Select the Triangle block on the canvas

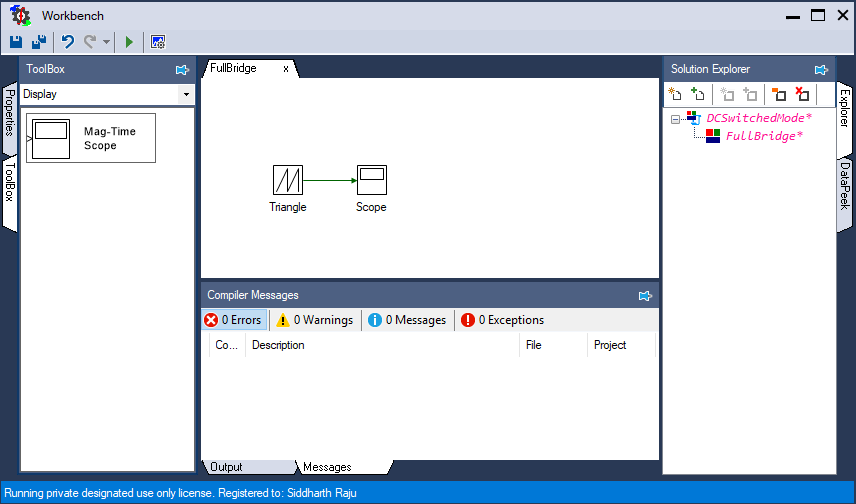pos(288,180)
